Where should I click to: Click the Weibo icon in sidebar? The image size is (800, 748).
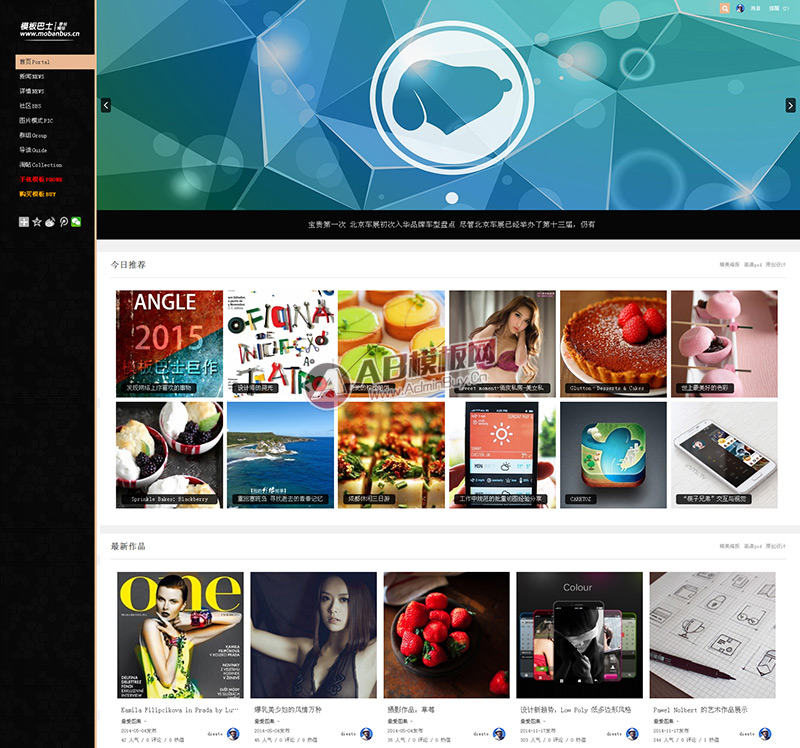tap(50, 221)
